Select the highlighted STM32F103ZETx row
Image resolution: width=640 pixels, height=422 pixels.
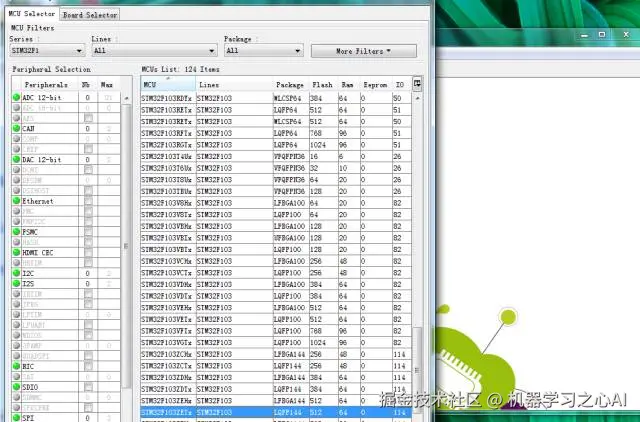(x=276, y=412)
